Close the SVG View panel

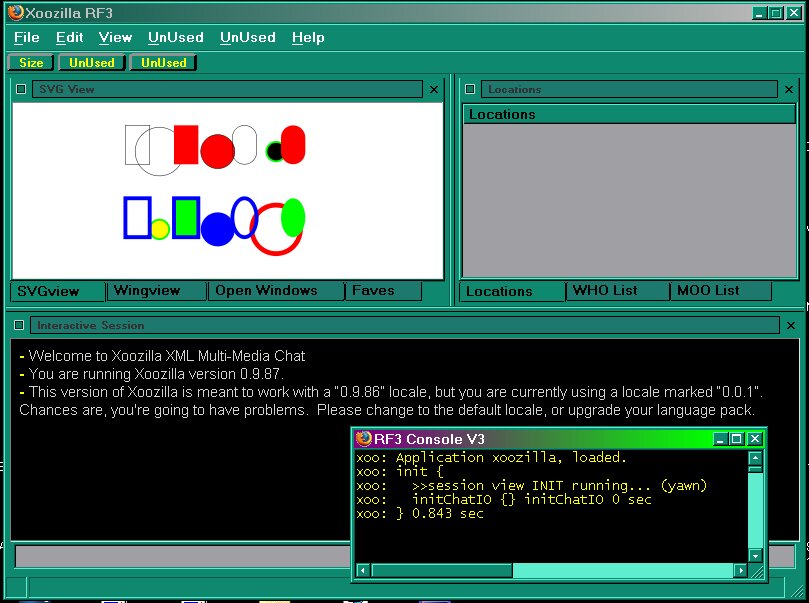tap(434, 90)
